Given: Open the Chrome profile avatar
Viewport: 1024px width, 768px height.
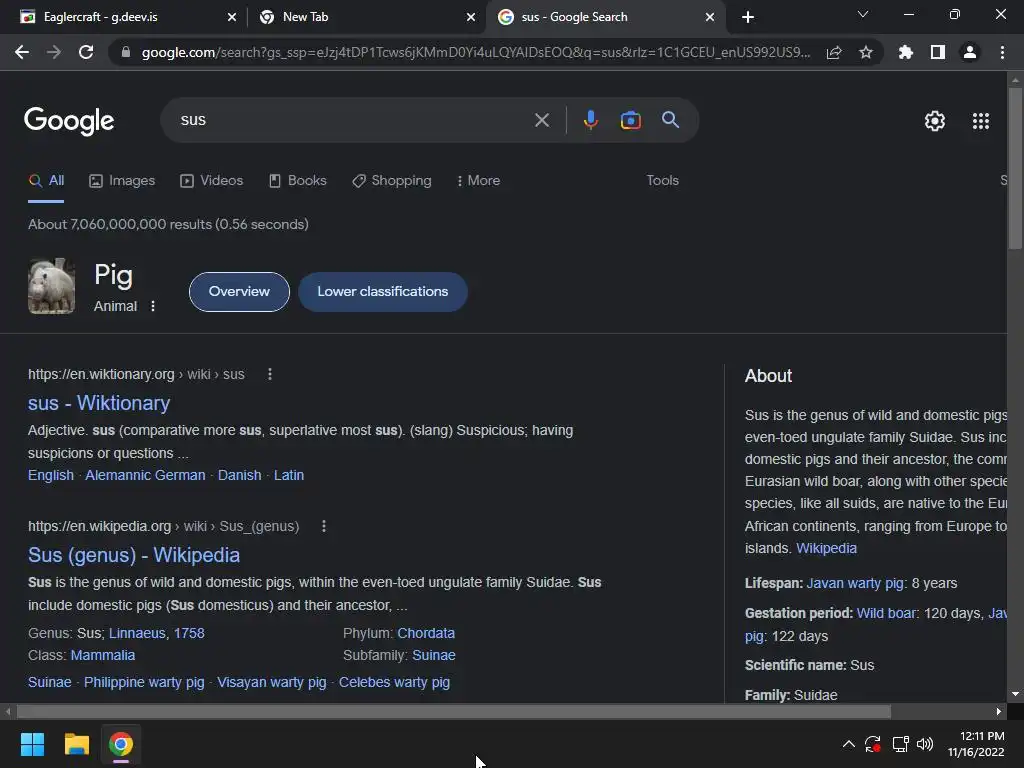Looking at the screenshot, I should pos(970,52).
